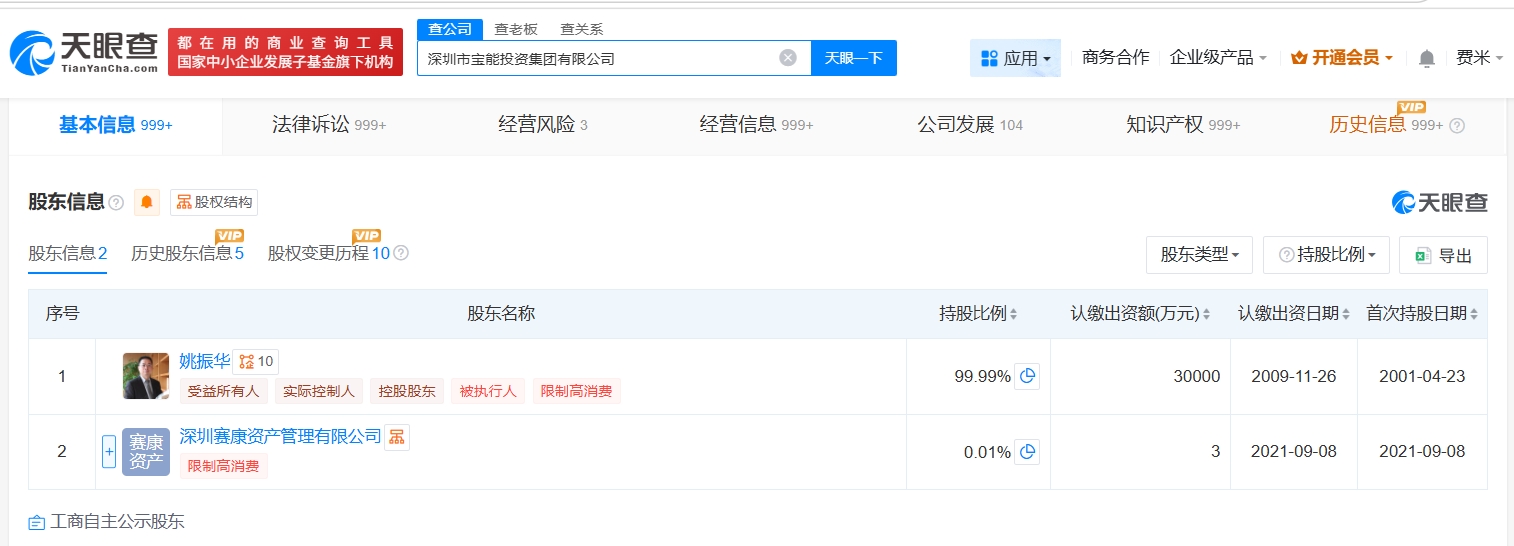Click the 限制高消费 tag under 深圳赛康资产管理有限公司
1514x546 pixels.
click(x=224, y=466)
